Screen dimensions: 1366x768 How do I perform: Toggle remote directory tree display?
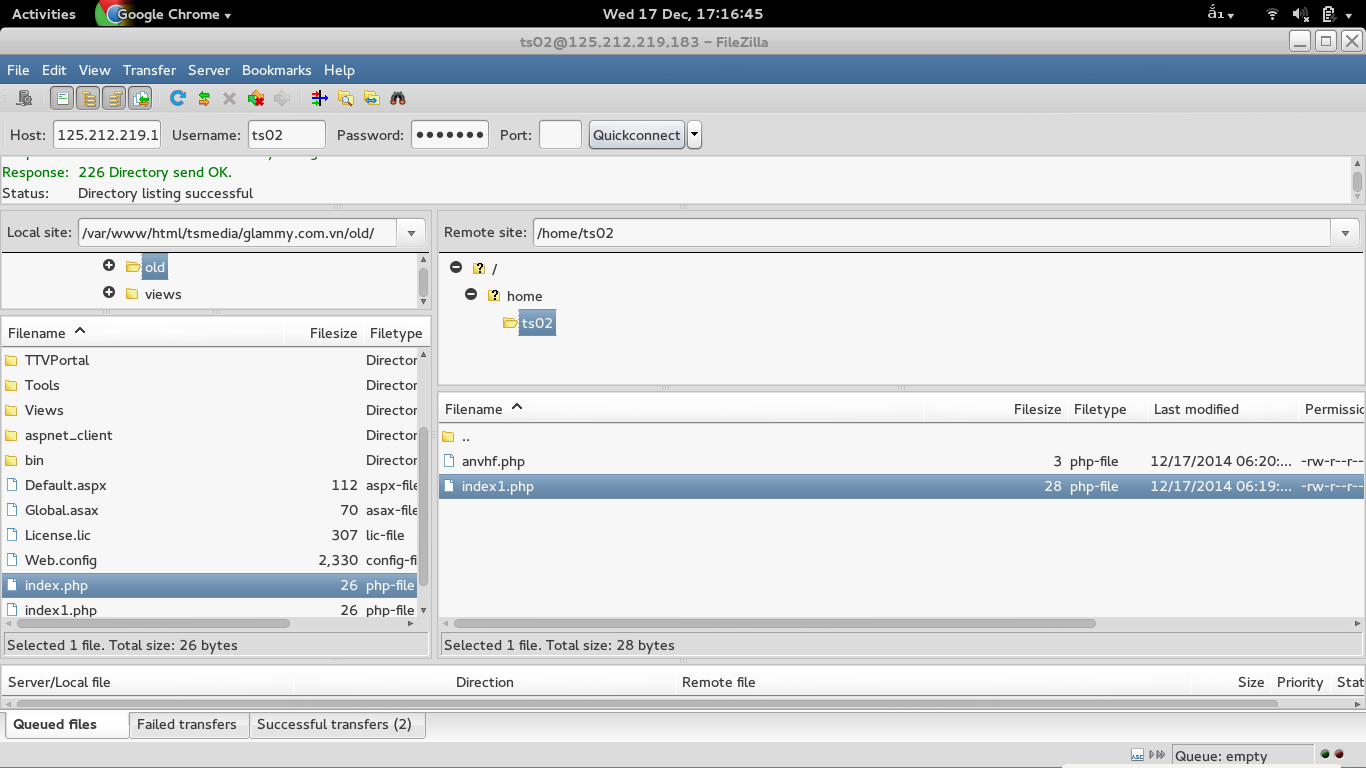point(115,98)
